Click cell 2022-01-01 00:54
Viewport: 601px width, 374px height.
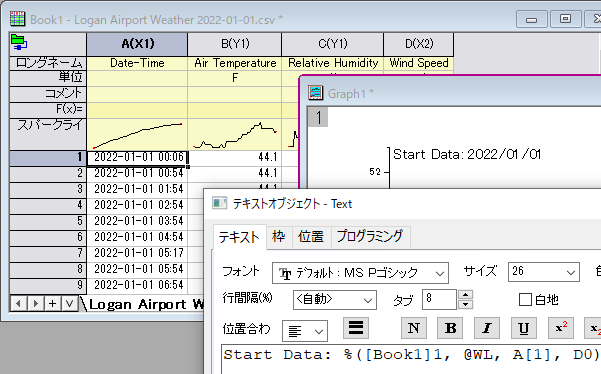[x=137, y=173]
